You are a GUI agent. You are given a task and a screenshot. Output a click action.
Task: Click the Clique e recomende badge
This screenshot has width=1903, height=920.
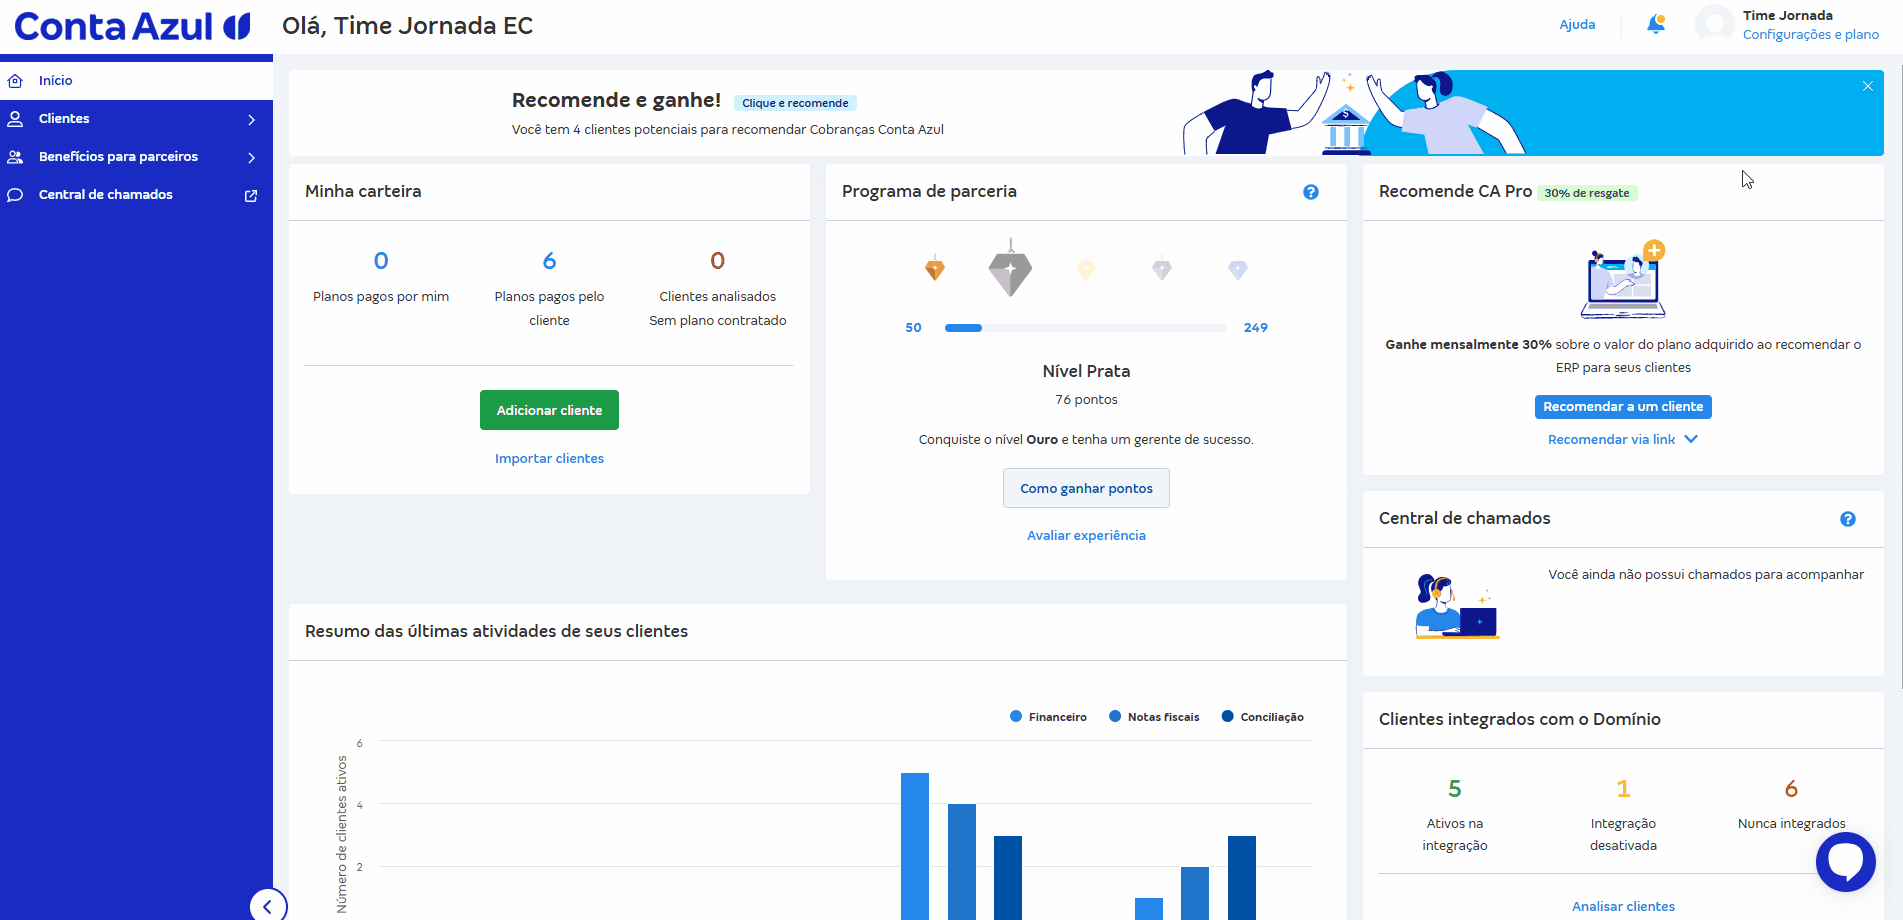click(x=795, y=103)
